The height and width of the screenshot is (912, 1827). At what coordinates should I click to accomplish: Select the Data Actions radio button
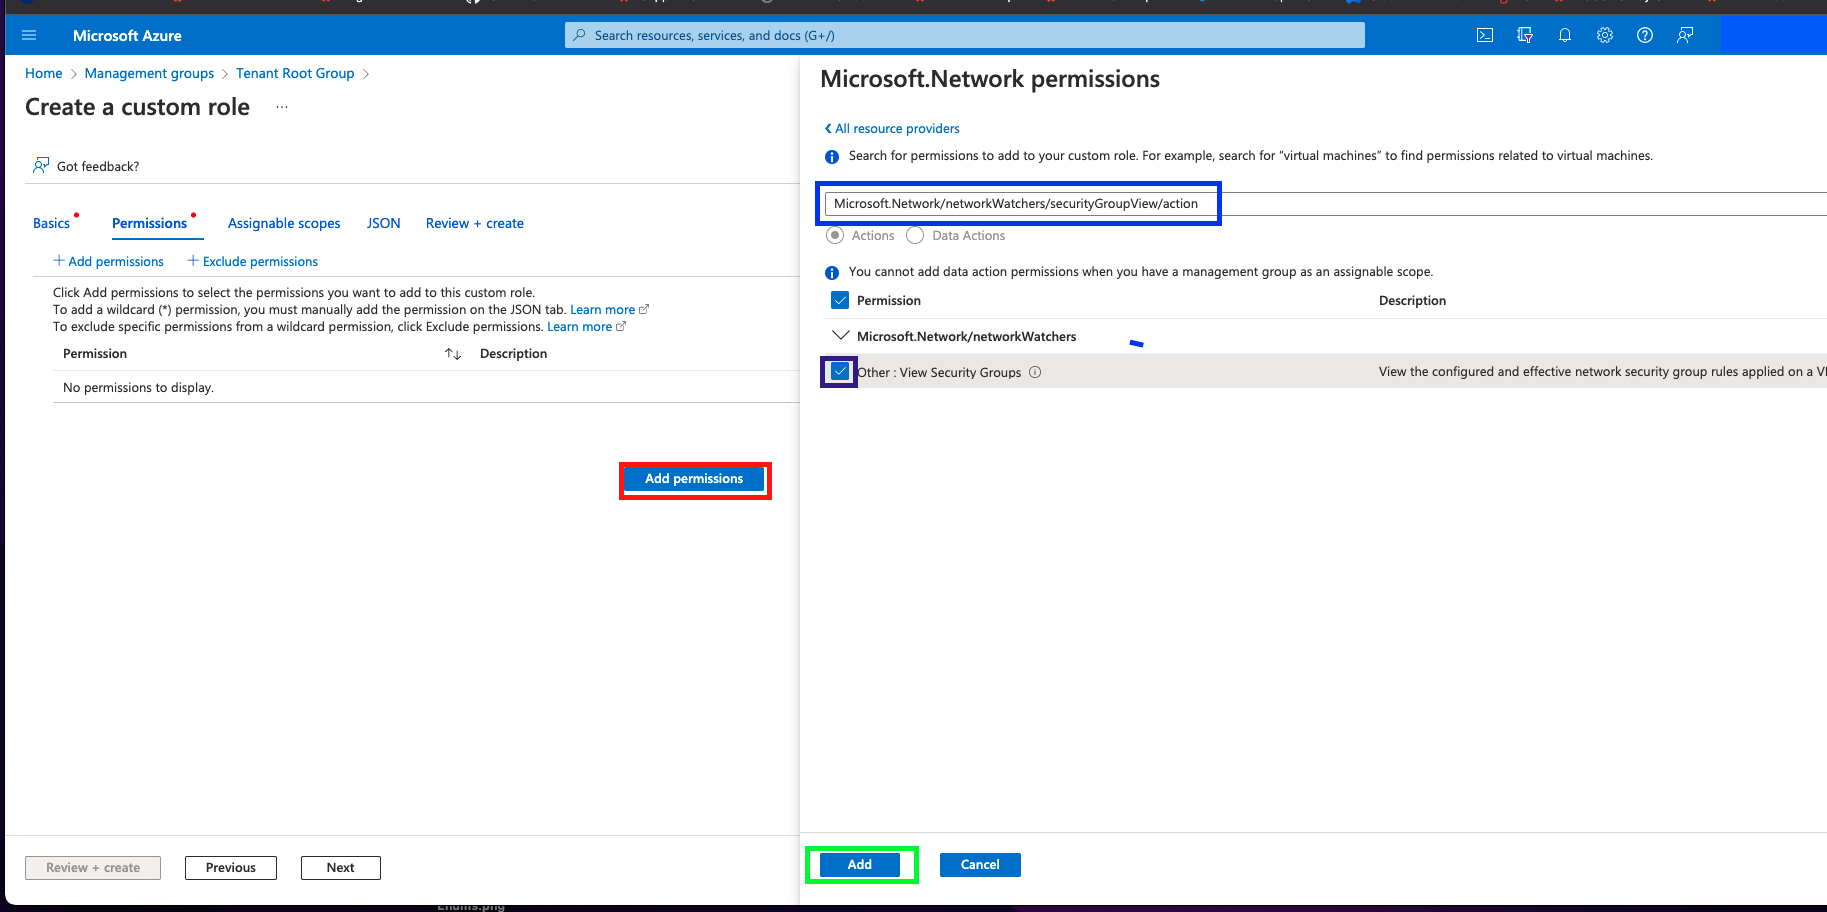pos(915,235)
